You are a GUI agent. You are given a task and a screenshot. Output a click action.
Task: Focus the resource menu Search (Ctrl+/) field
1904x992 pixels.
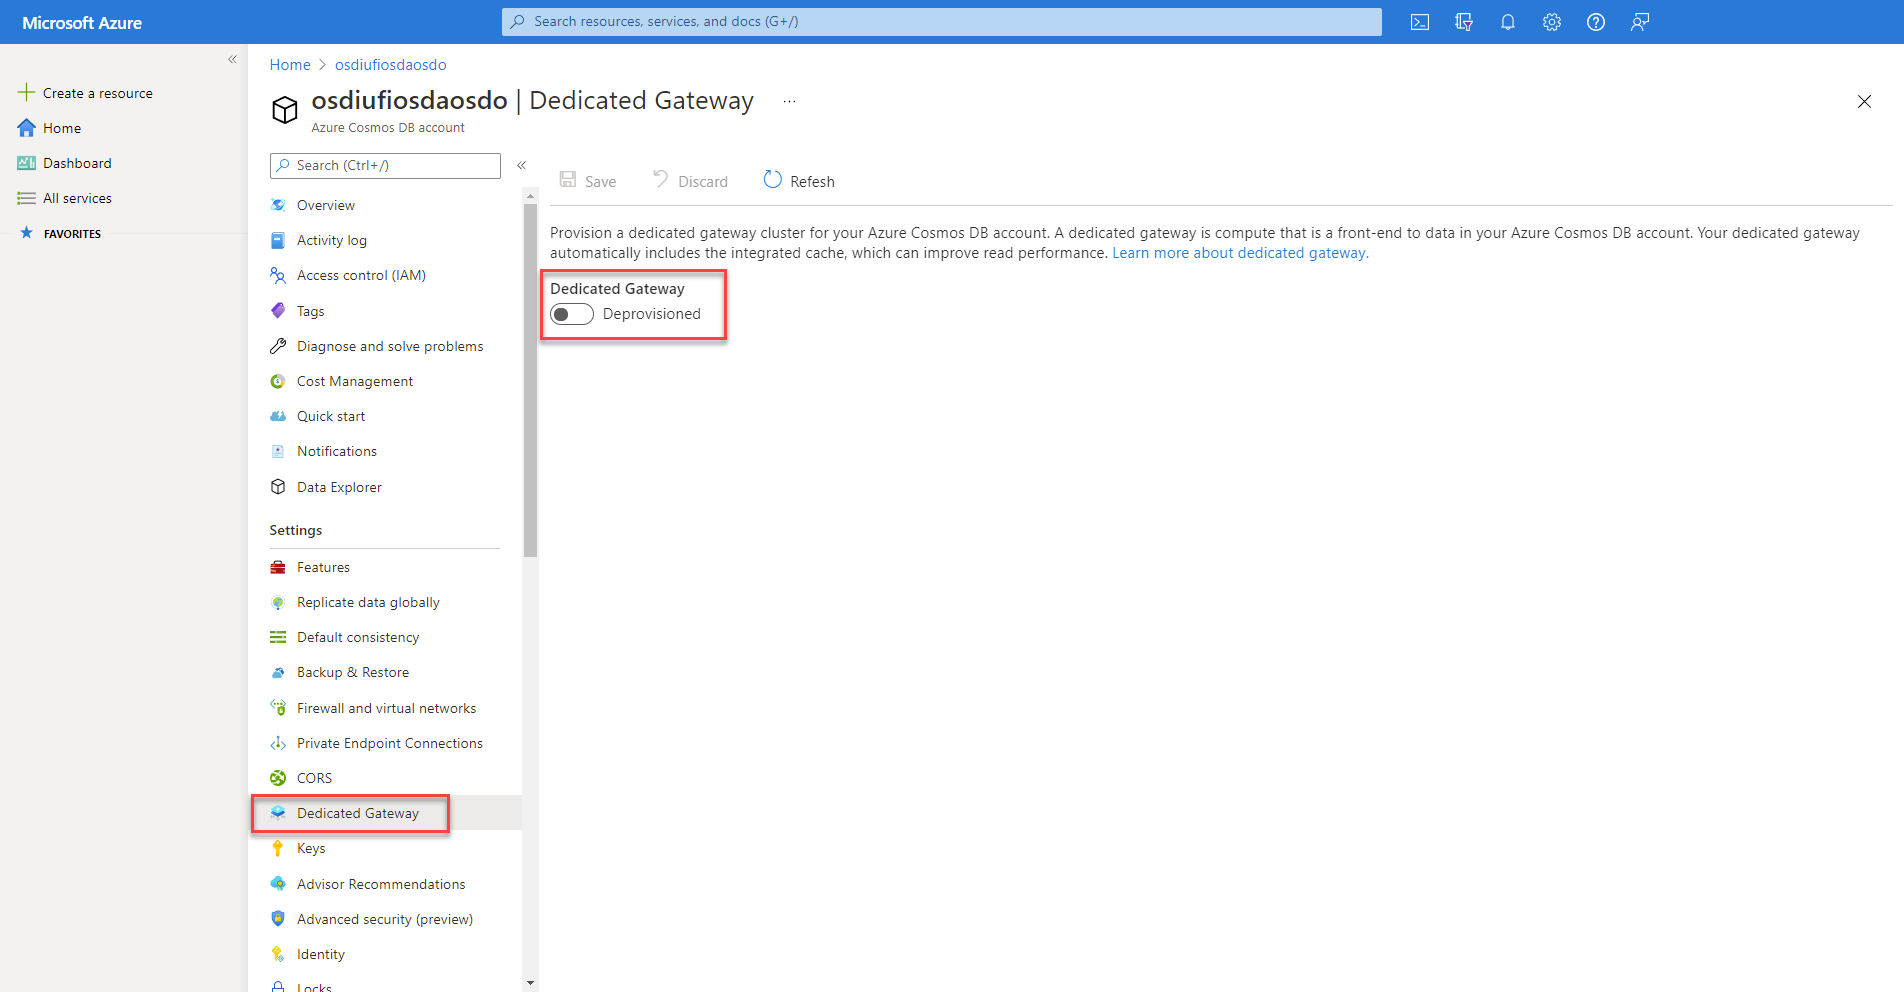(x=385, y=166)
